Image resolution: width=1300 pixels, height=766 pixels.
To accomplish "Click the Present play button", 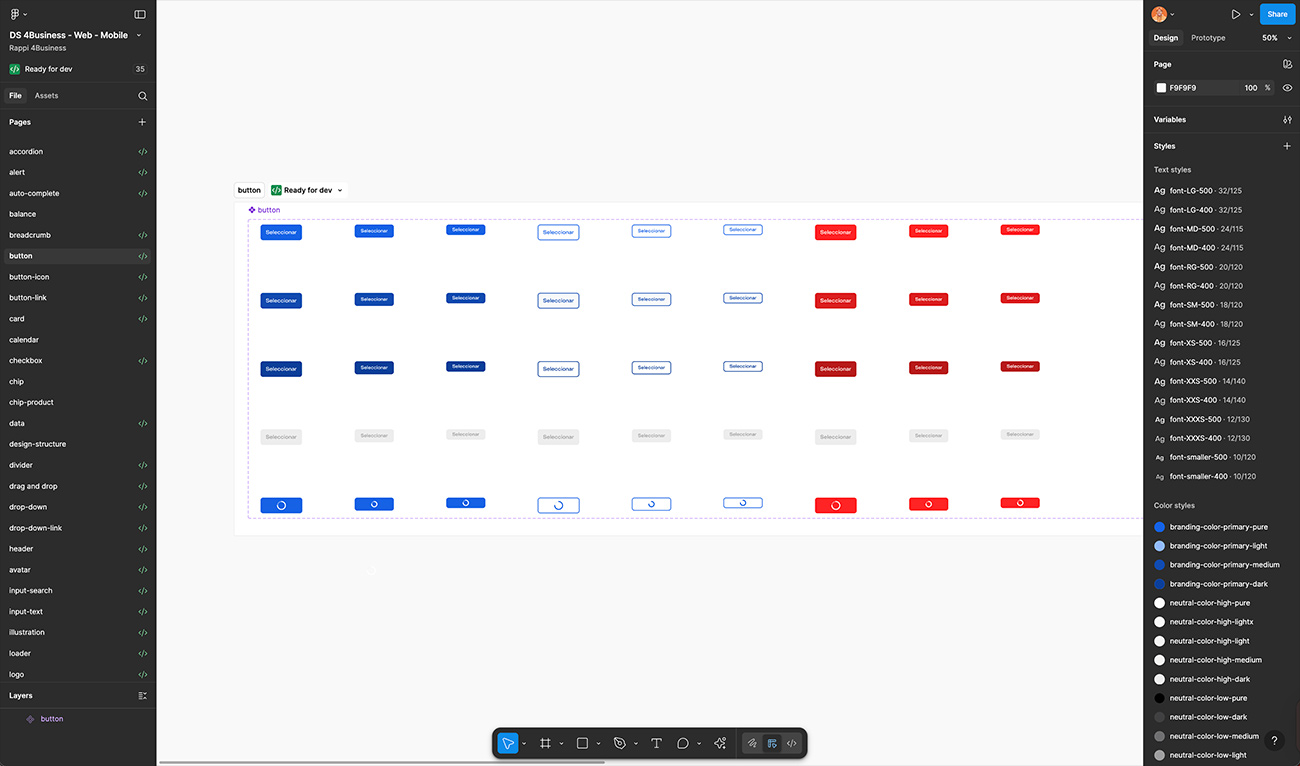I will [1236, 14].
